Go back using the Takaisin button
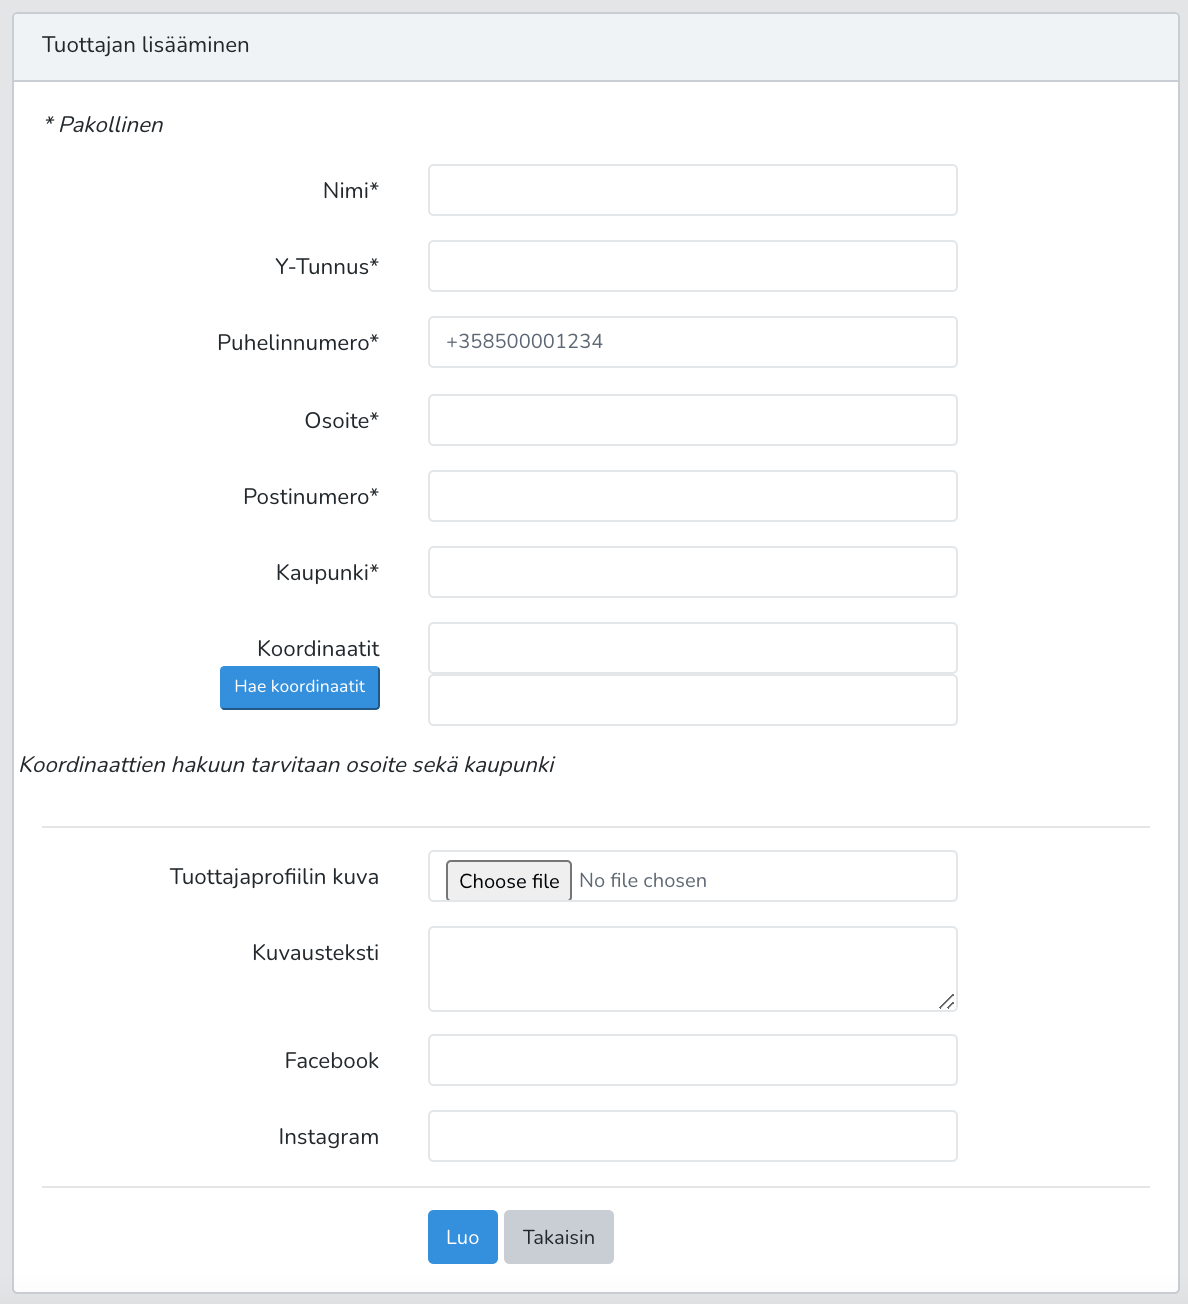1188x1304 pixels. coord(559,1237)
